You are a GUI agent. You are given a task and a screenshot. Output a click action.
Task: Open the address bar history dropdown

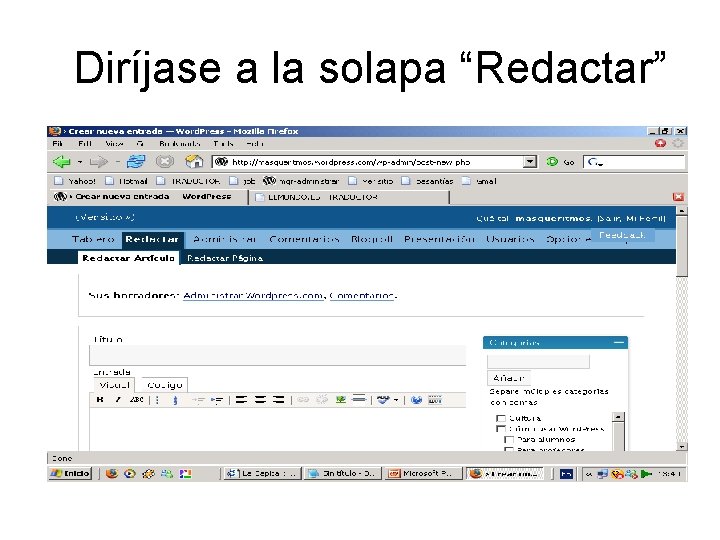(x=530, y=162)
